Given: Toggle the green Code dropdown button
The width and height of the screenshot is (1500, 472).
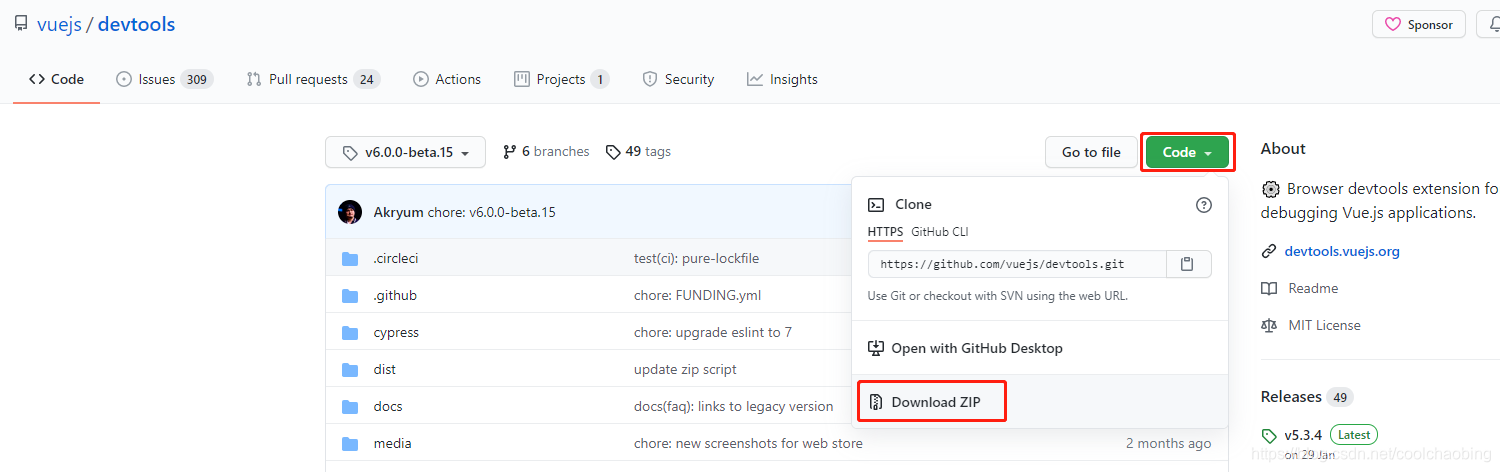Looking at the screenshot, I should [x=1187, y=152].
